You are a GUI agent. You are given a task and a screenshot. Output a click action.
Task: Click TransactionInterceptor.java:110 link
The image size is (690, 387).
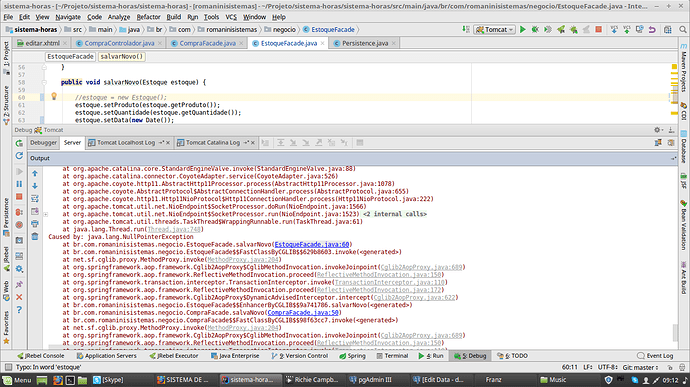coord(389,282)
